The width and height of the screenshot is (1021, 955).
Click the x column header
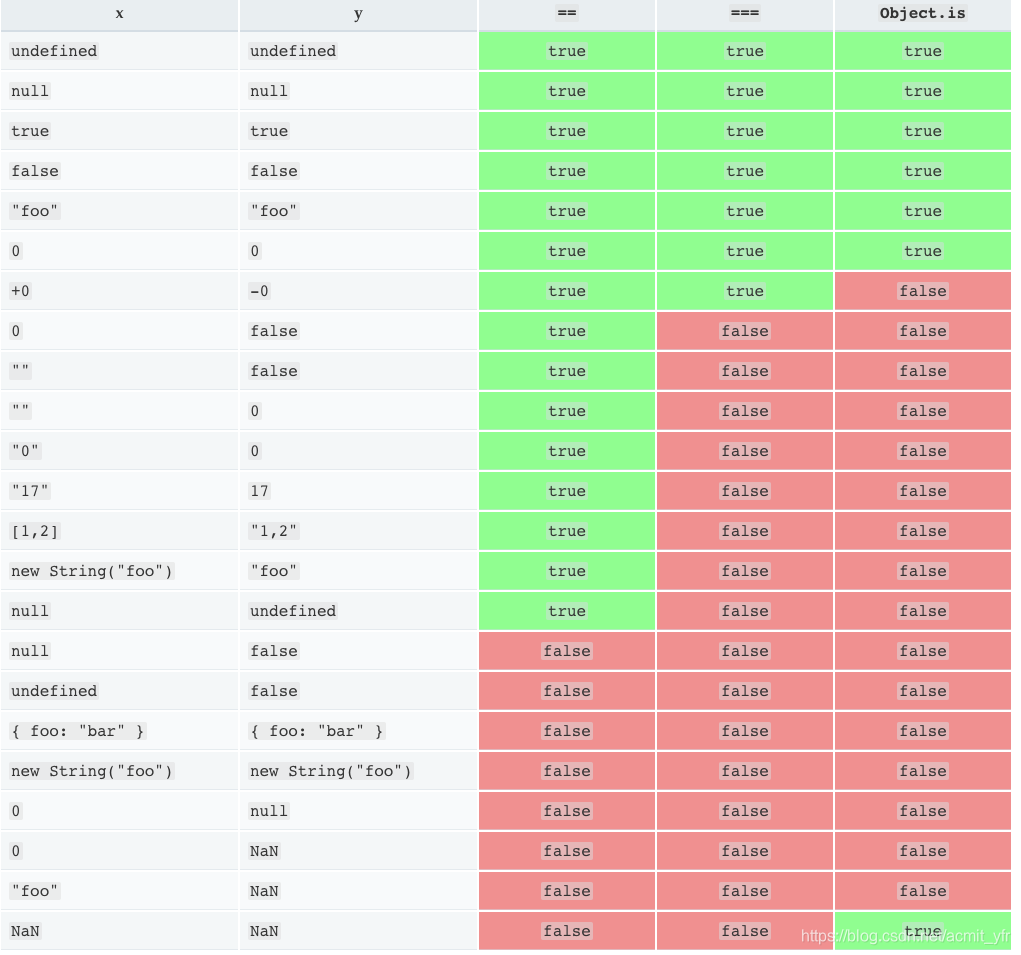[x=119, y=14]
